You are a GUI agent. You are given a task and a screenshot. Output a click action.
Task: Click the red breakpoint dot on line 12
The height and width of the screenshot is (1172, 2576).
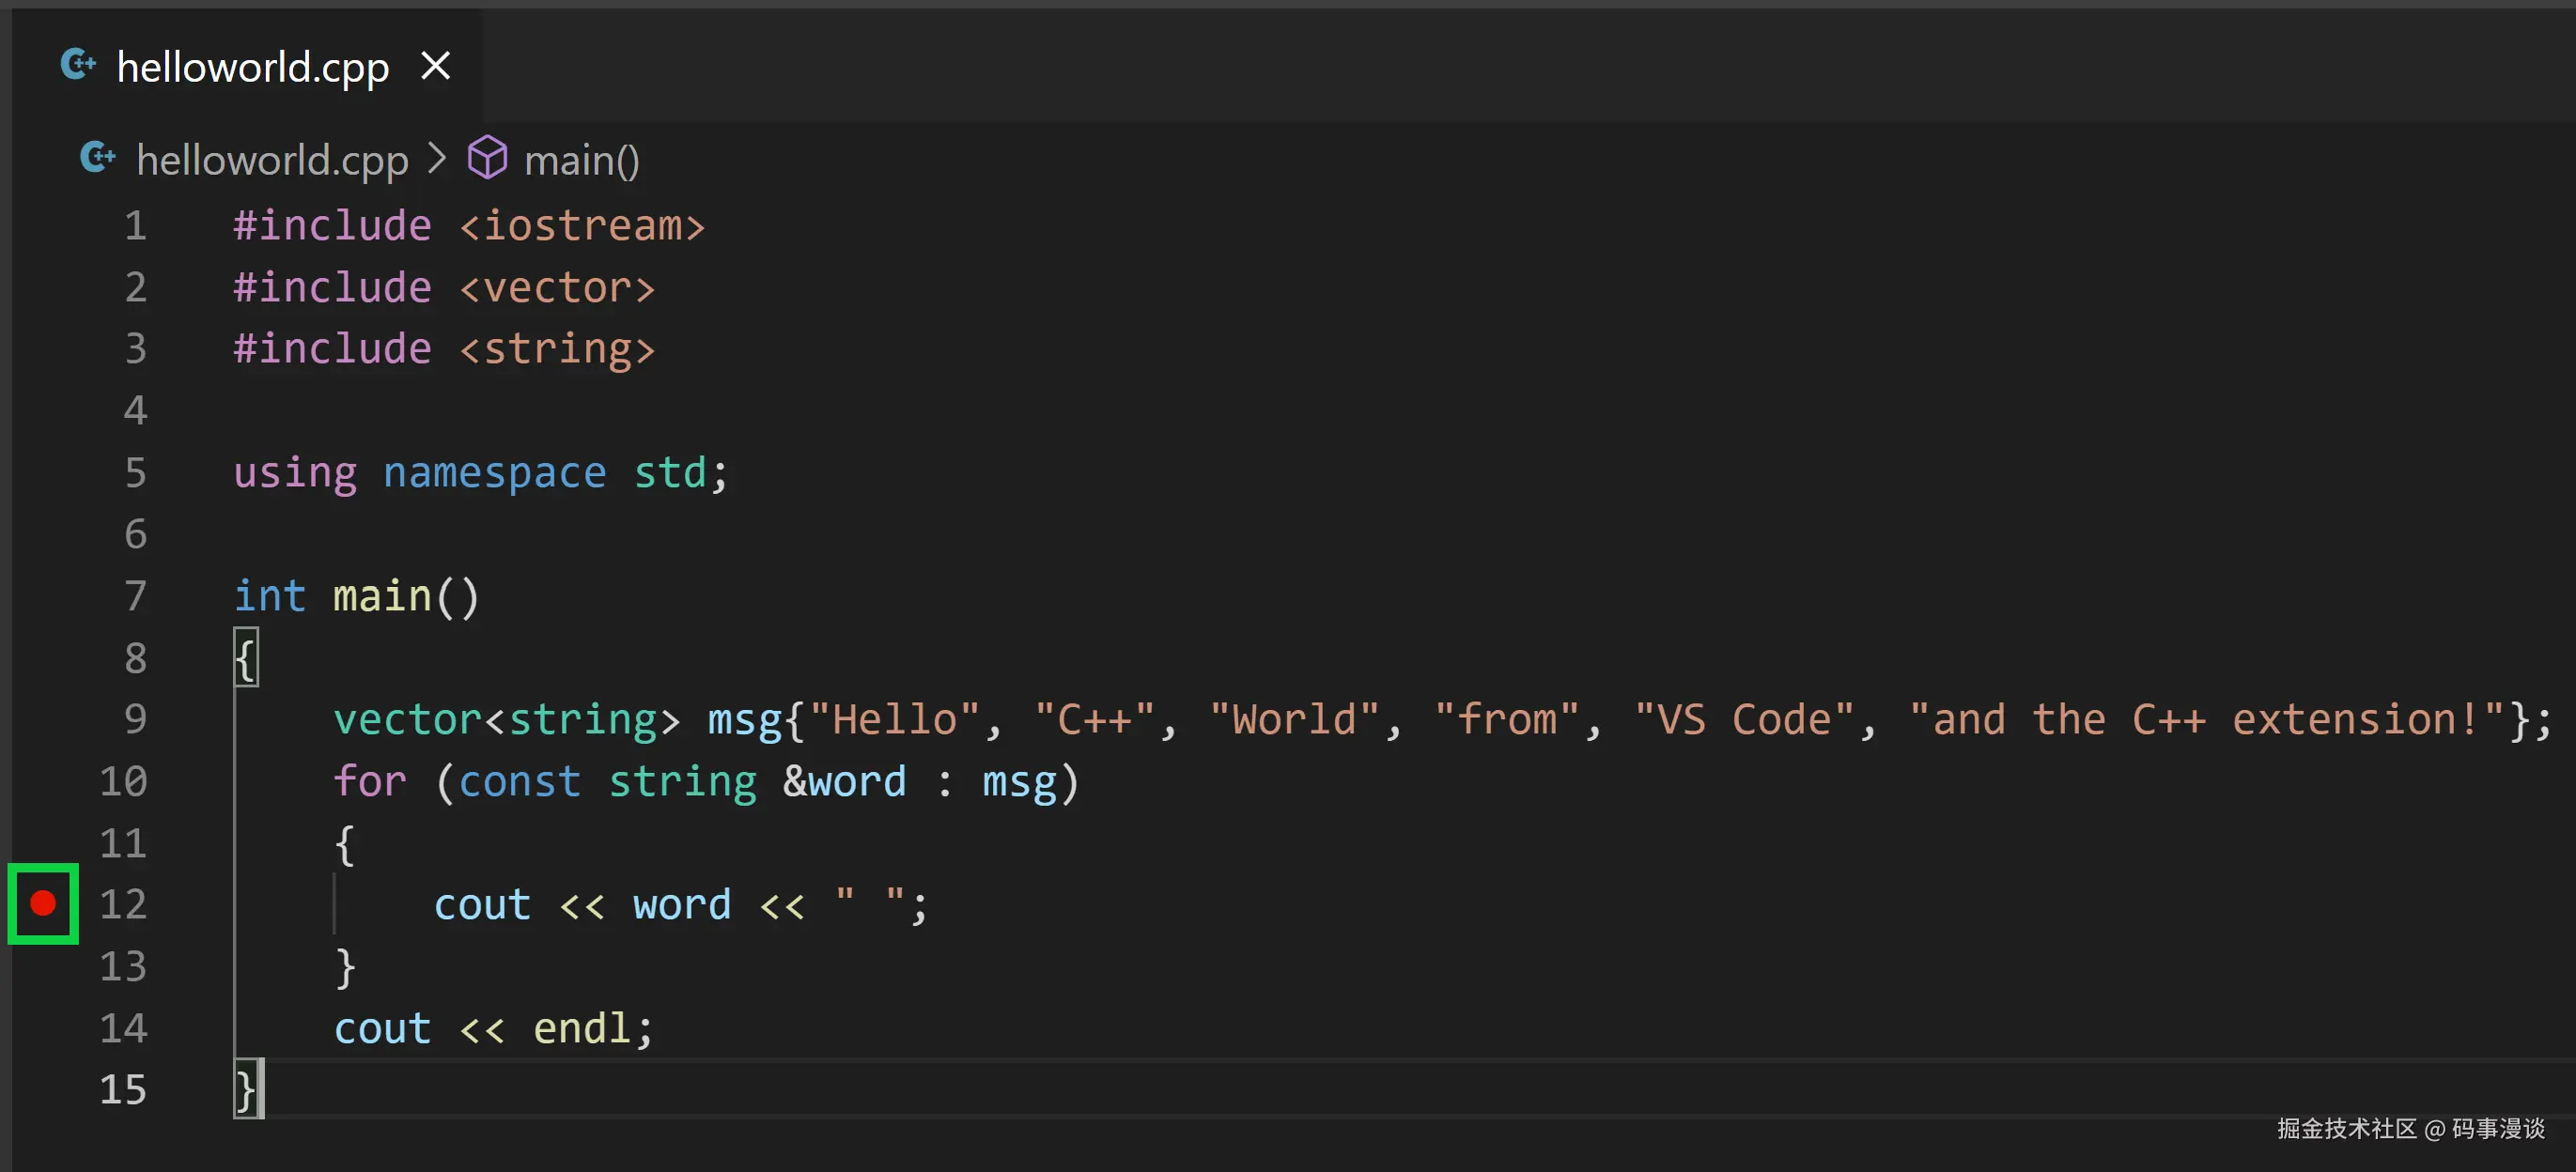(x=42, y=903)
